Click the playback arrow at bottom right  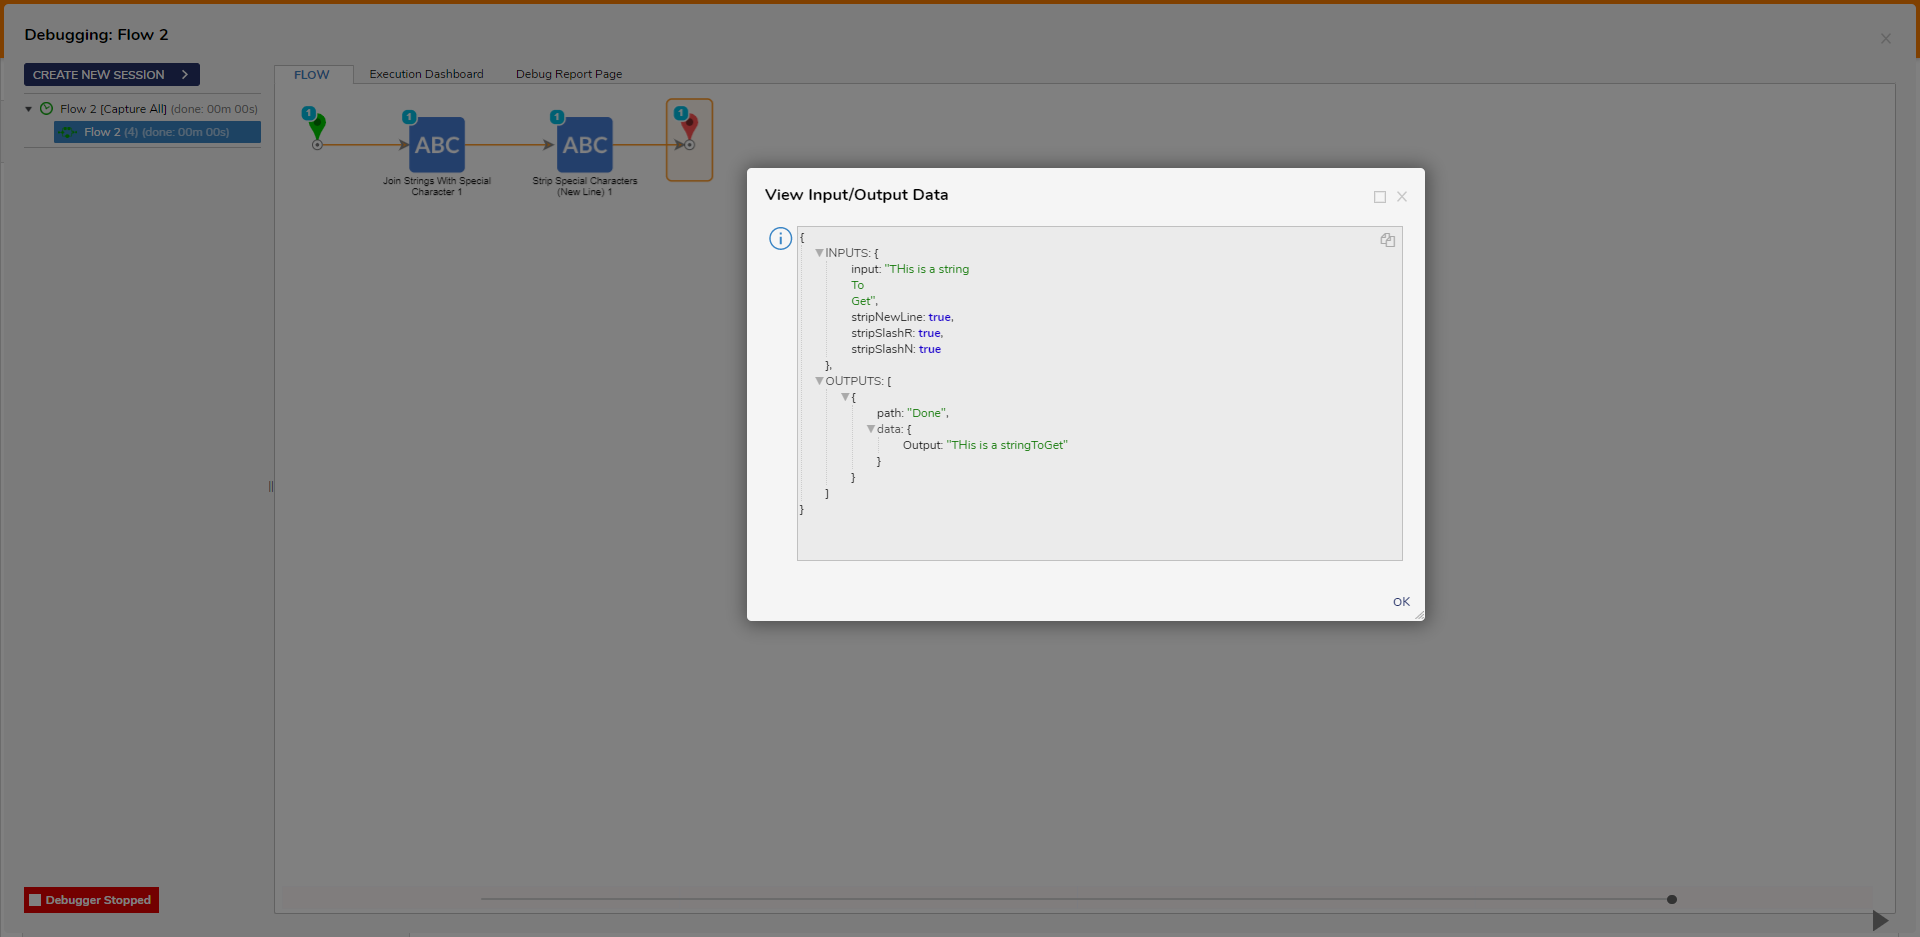[1879, 920]
